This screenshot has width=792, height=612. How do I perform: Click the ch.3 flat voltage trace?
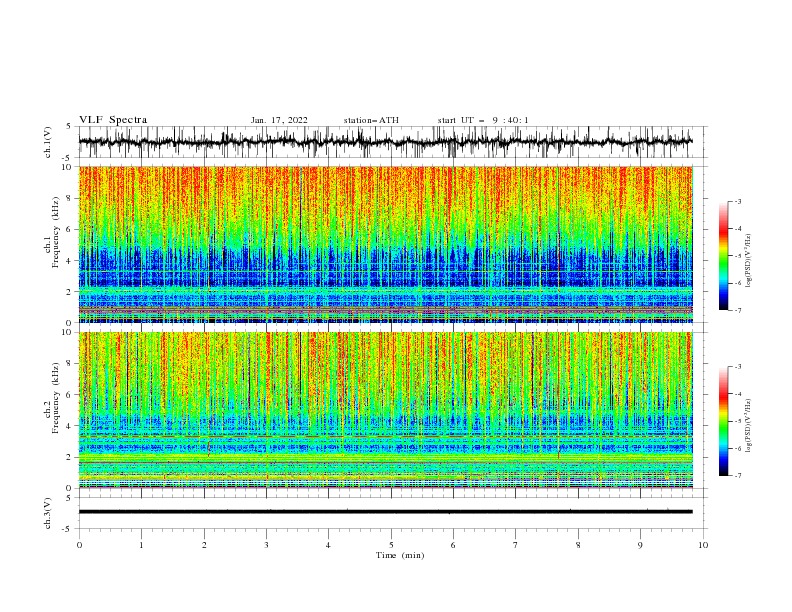click(385, 512)
